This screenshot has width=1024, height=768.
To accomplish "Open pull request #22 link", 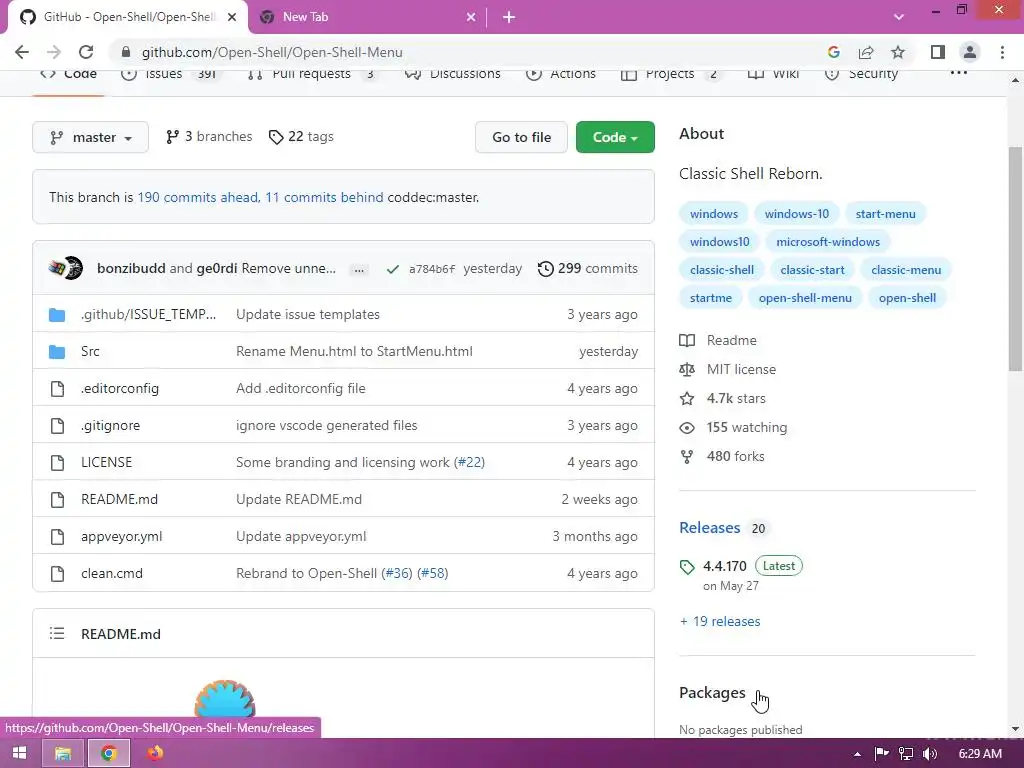I will tap(470, 462).
